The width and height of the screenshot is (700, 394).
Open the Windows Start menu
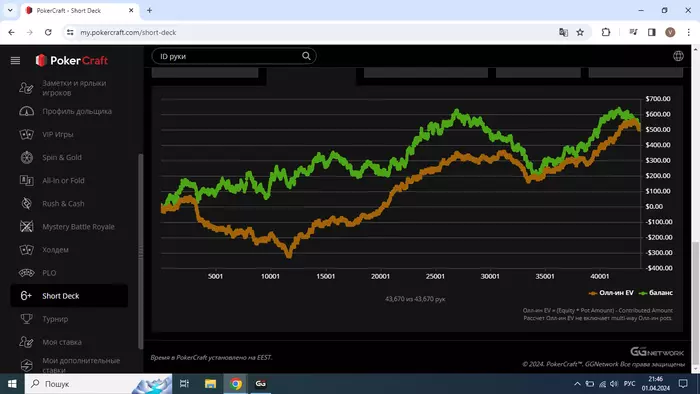pos(12,384)
